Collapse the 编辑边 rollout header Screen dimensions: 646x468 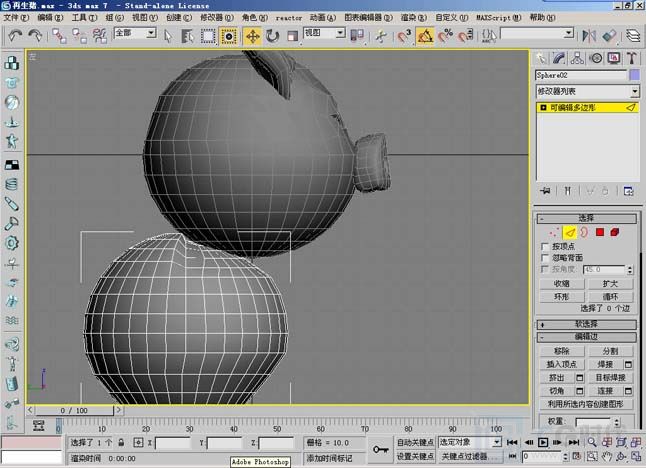tap(587, 337)
